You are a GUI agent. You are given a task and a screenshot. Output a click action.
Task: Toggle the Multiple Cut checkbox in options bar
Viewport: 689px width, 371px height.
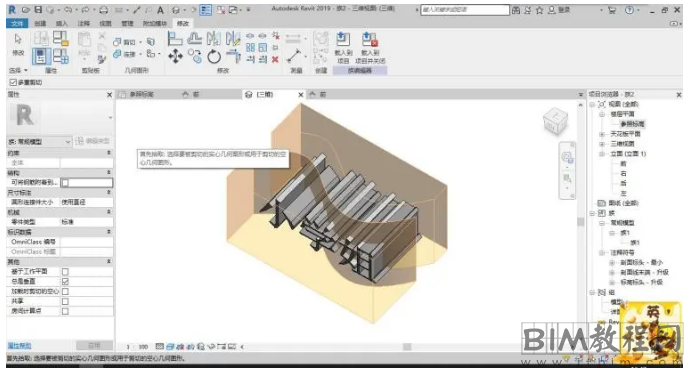[13, 82]
